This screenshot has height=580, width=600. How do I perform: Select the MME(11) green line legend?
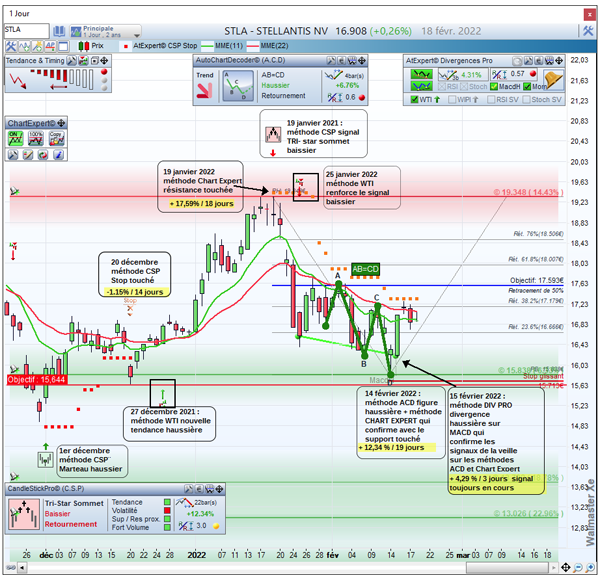click(x=223, y=46)
